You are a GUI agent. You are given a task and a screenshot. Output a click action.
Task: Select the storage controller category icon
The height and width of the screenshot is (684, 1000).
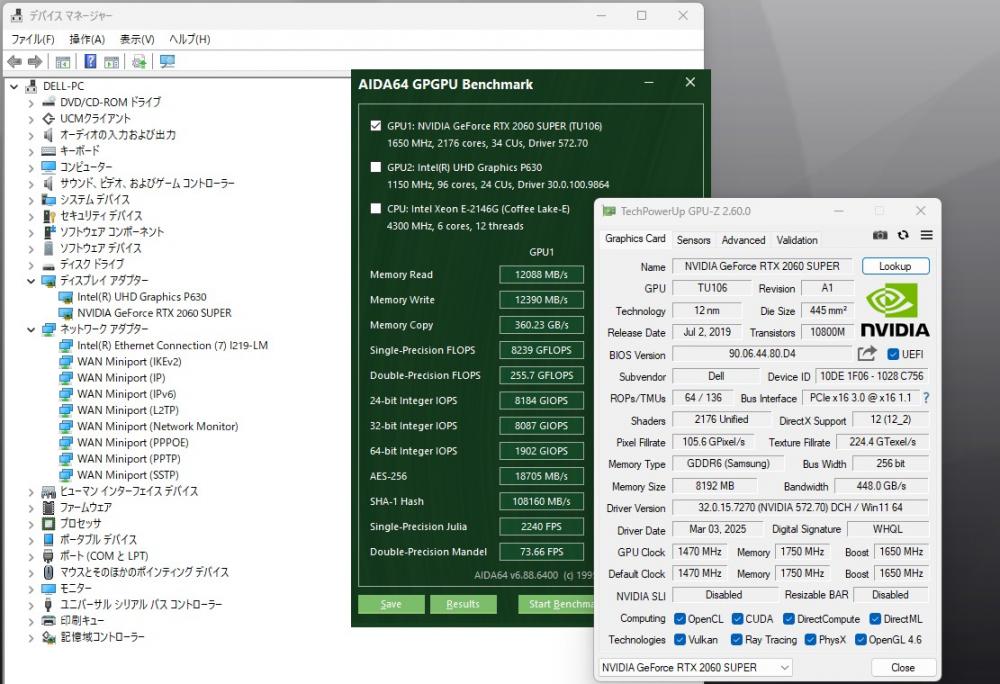click(48, 637)
